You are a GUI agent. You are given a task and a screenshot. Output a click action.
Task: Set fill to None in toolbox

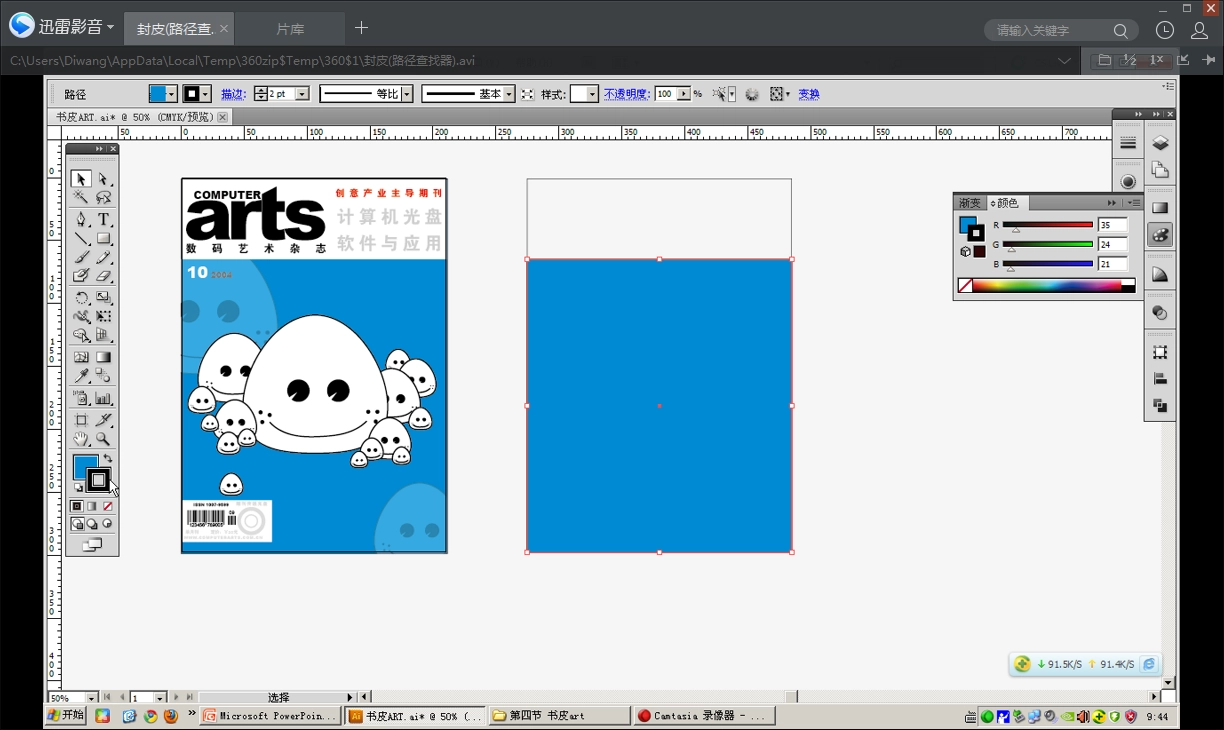108,506
